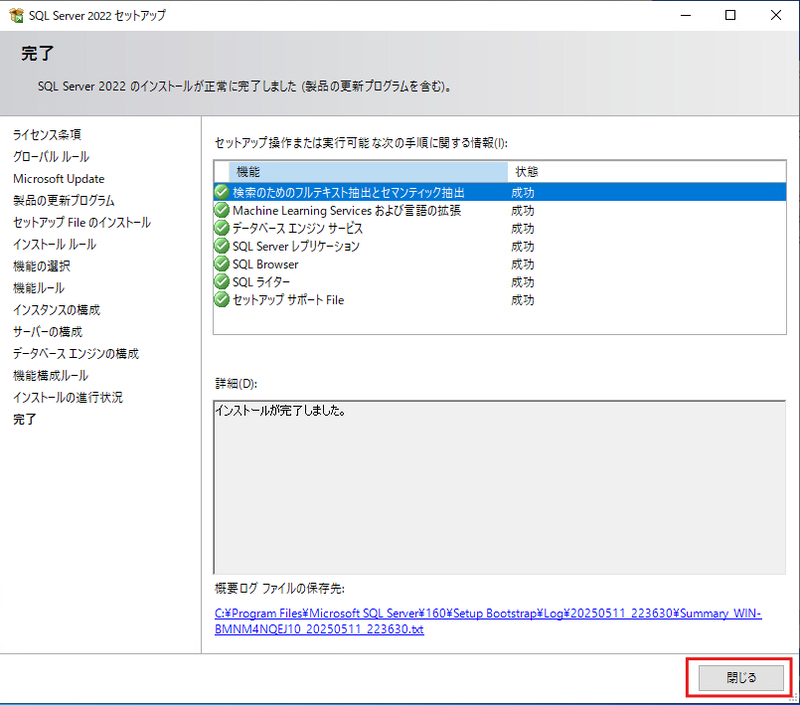Screen dimensions: 800x705
Task: Click the グローバル ルール step in sidebar
Action: [51, 157]
